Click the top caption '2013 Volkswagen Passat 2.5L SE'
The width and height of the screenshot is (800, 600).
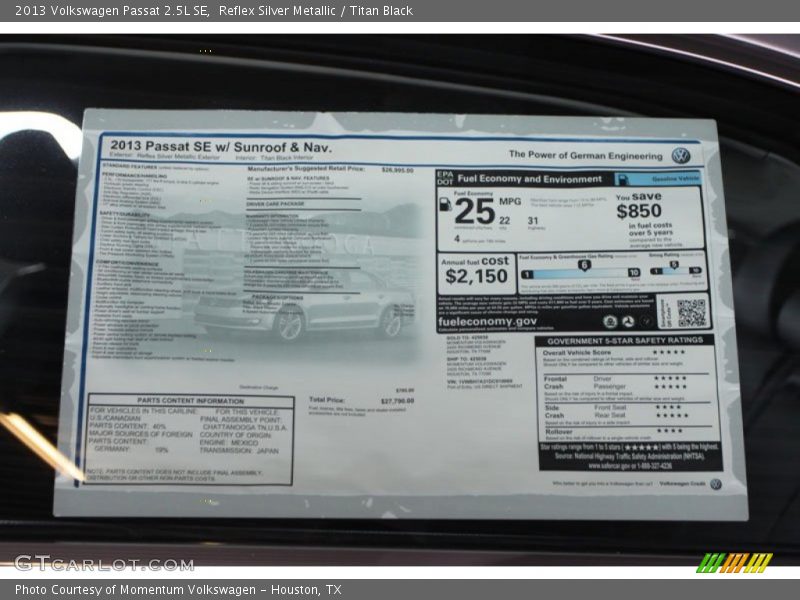112,11
